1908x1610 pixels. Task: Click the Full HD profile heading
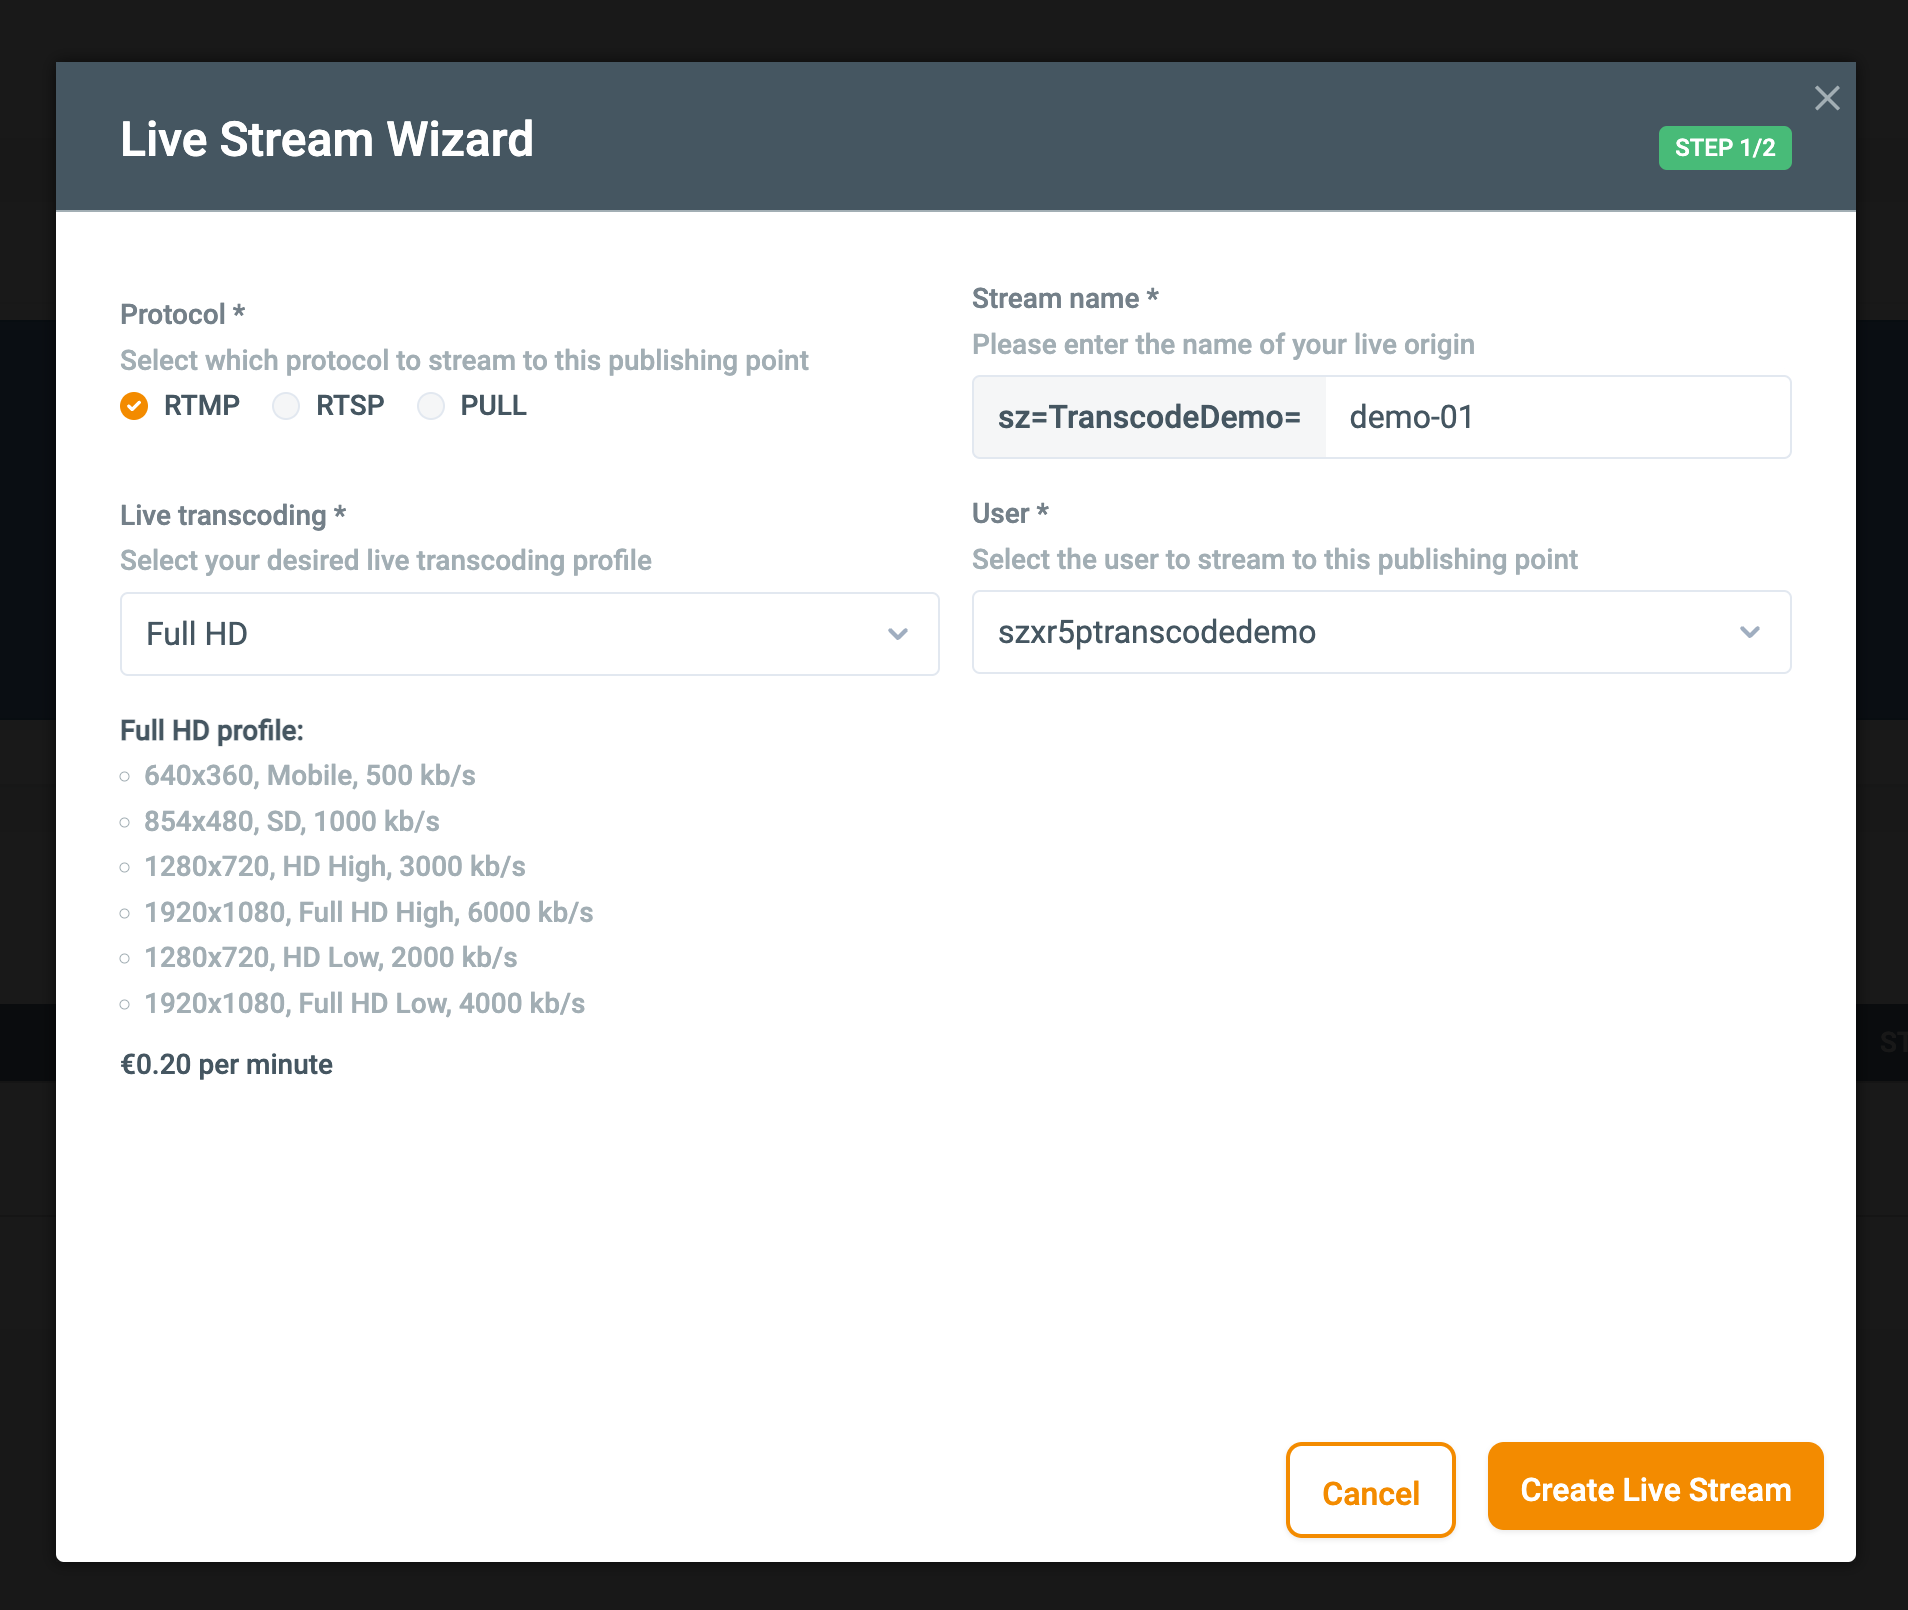click(x=212, y=730)
